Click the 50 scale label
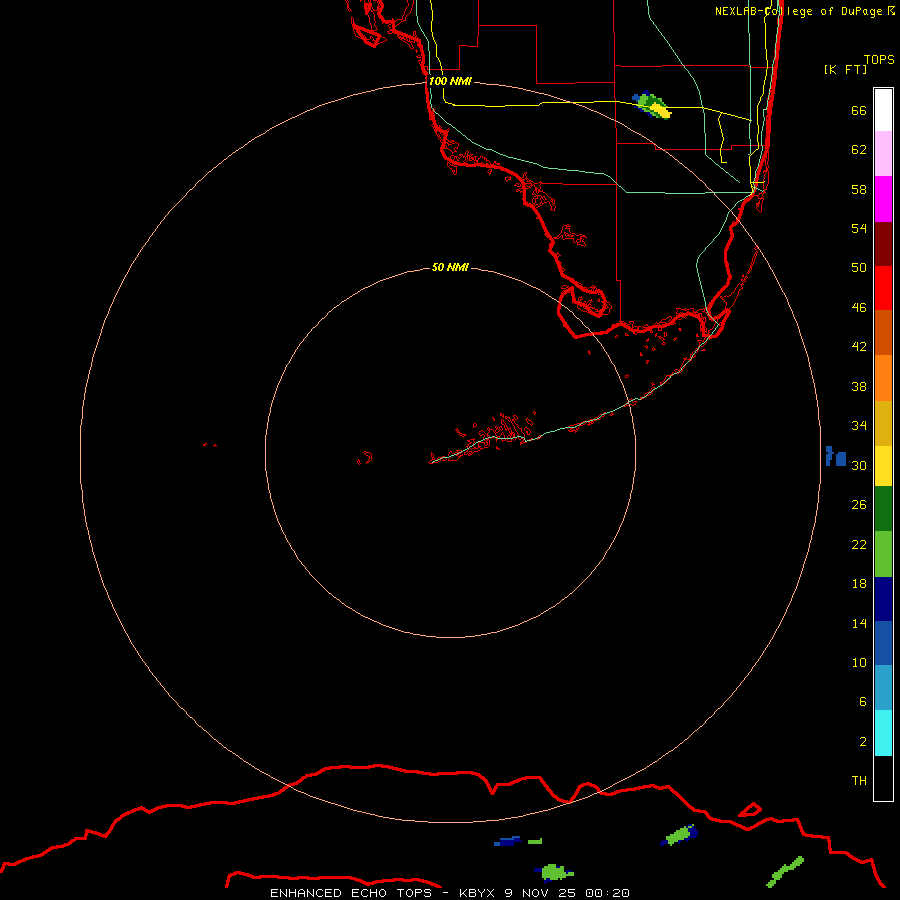900x900 pixels. pos(859,267)
